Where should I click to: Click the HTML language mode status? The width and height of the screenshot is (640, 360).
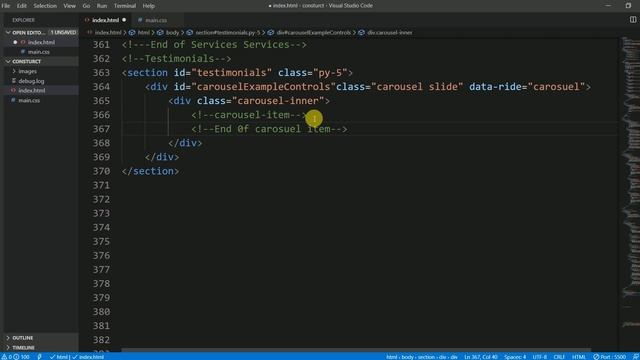[578, 357]
